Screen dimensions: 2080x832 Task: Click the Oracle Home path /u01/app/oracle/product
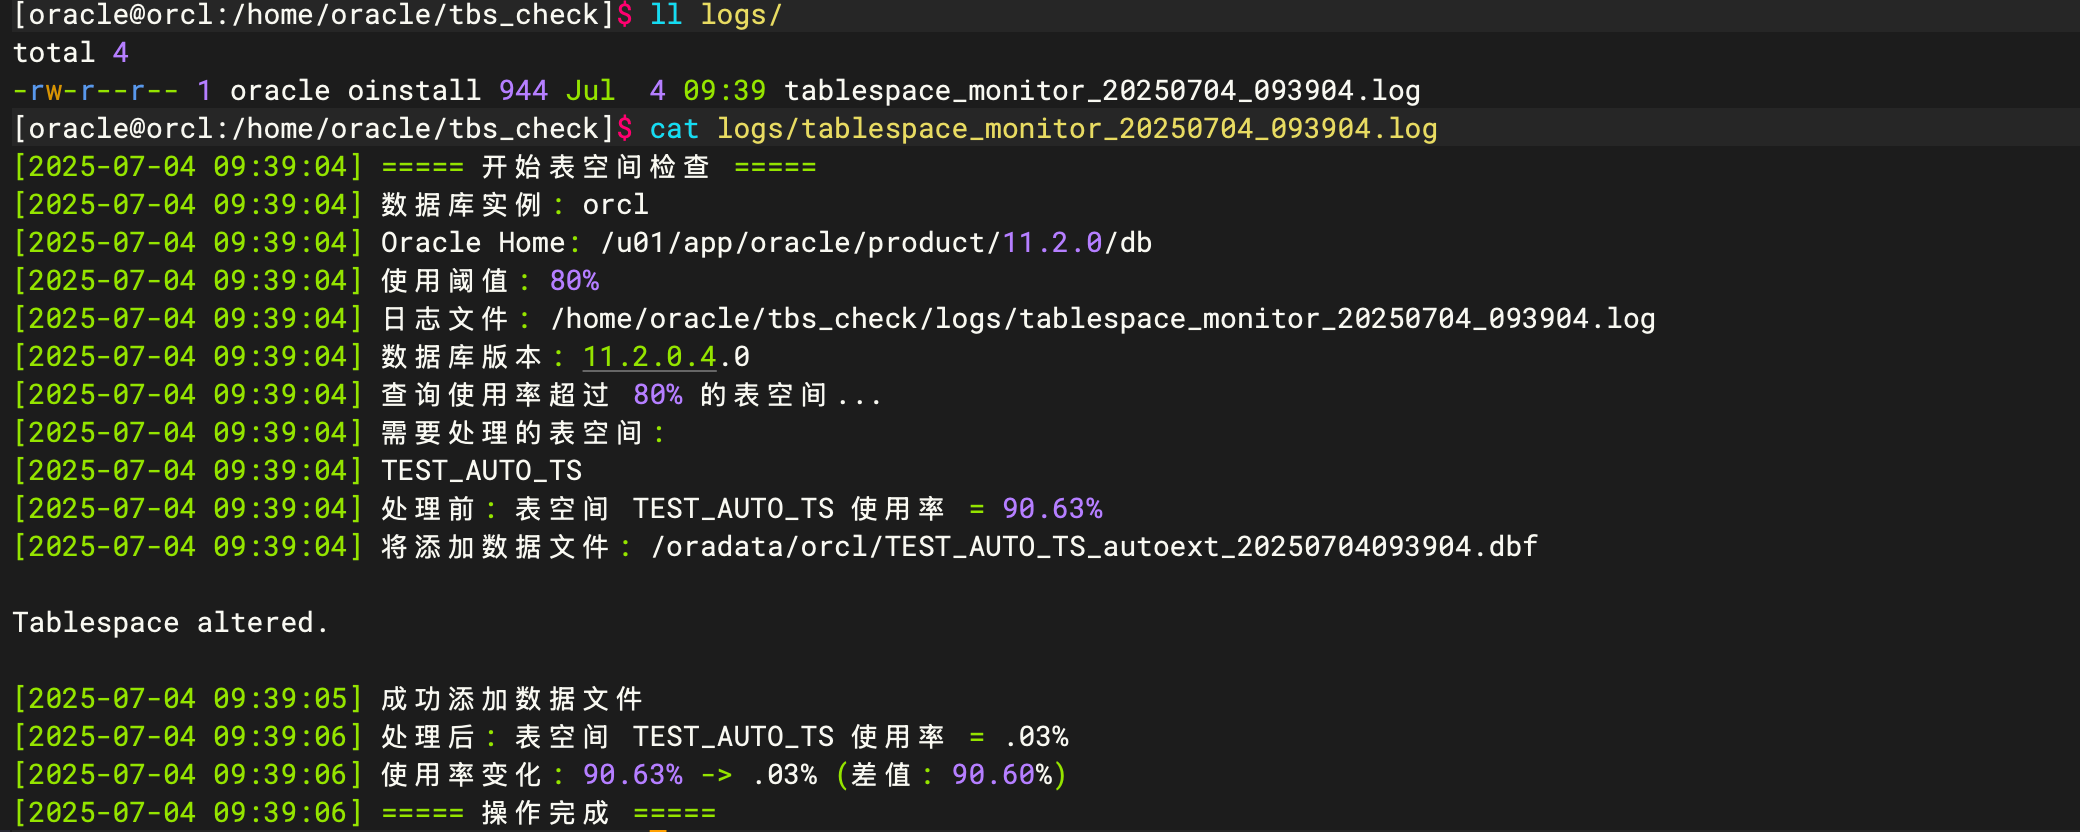pyautogui.click(x=800, y=243)
